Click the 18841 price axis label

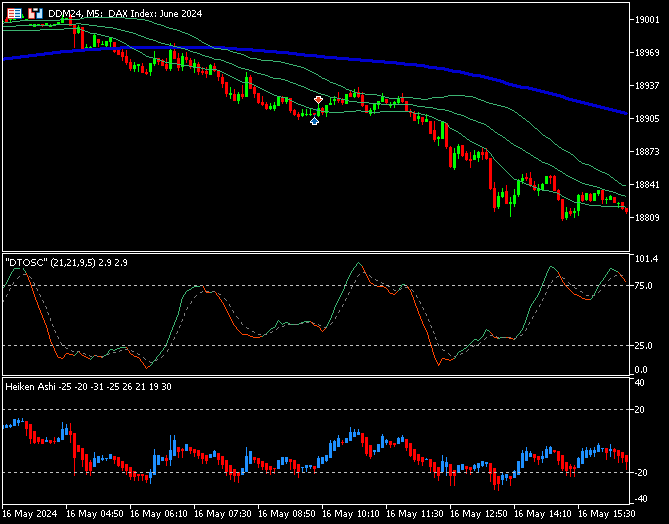click(x=647, y=185)
